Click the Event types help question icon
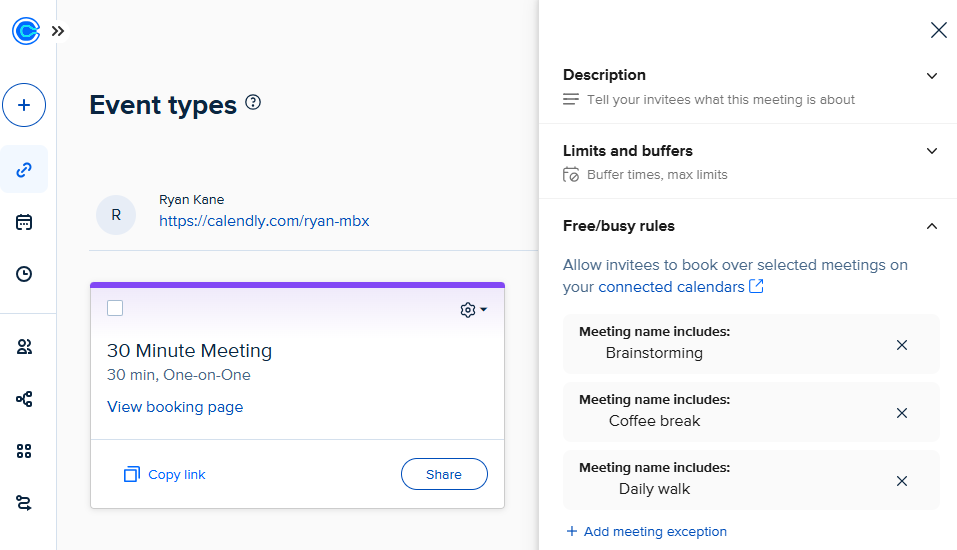This screenshot has width=957, height=550. (253, 102)
